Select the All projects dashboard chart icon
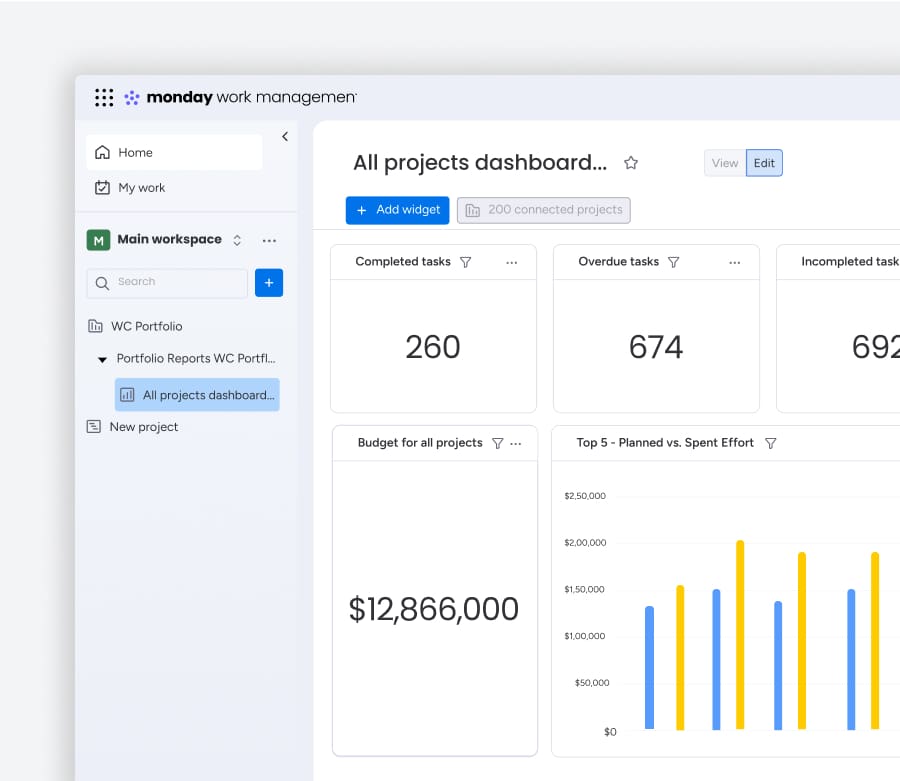900x781 pixels. [126, 395]
